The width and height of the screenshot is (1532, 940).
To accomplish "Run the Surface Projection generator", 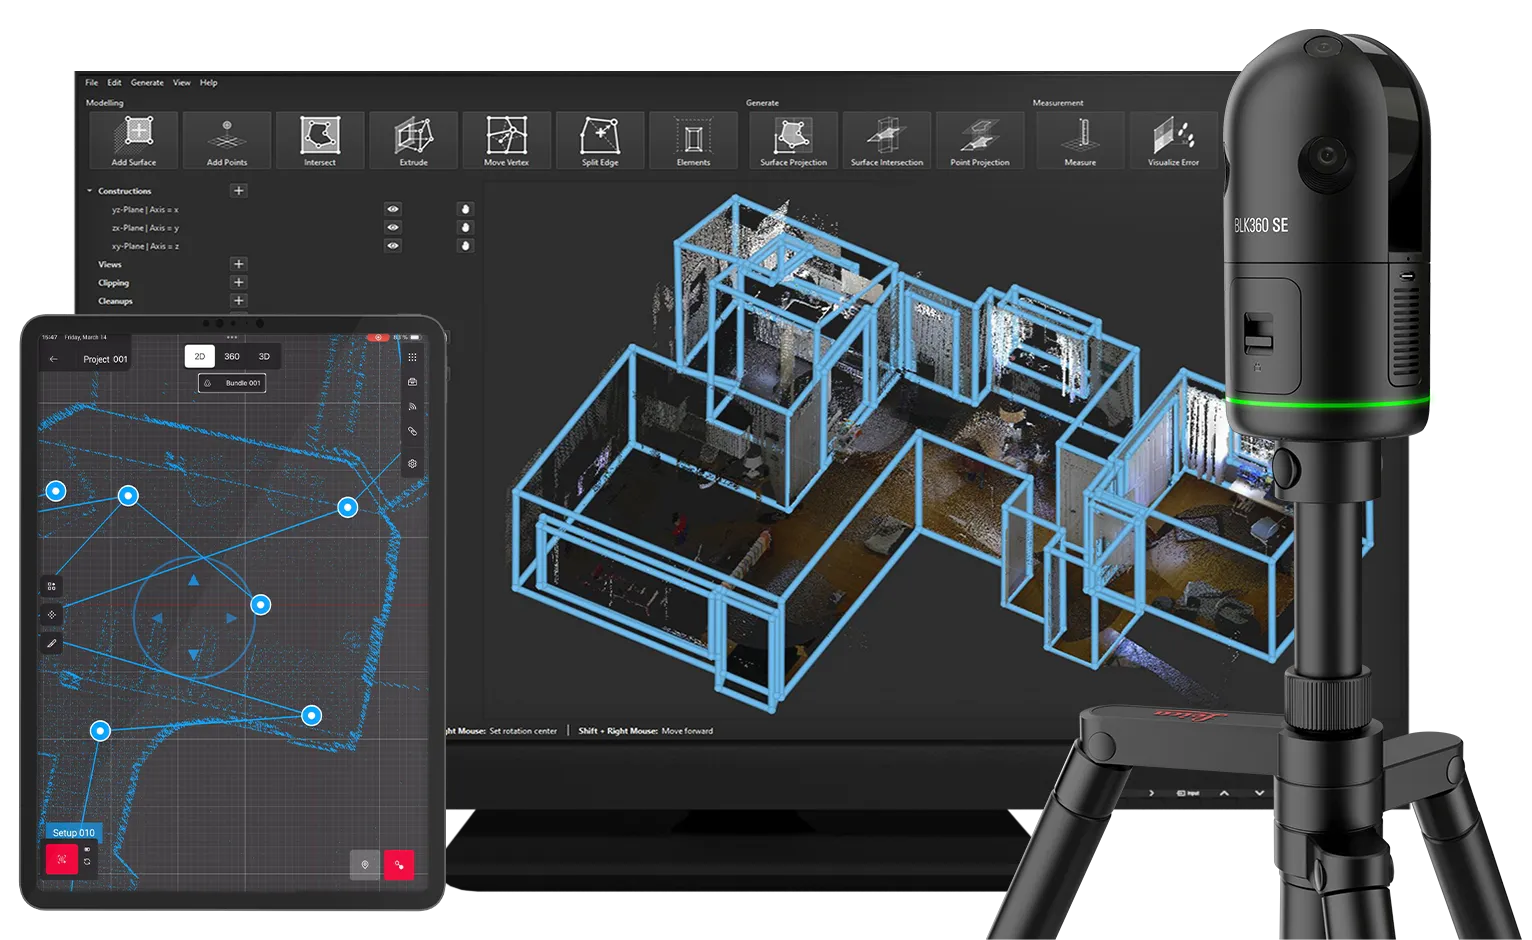I will [x=793, y=139].
